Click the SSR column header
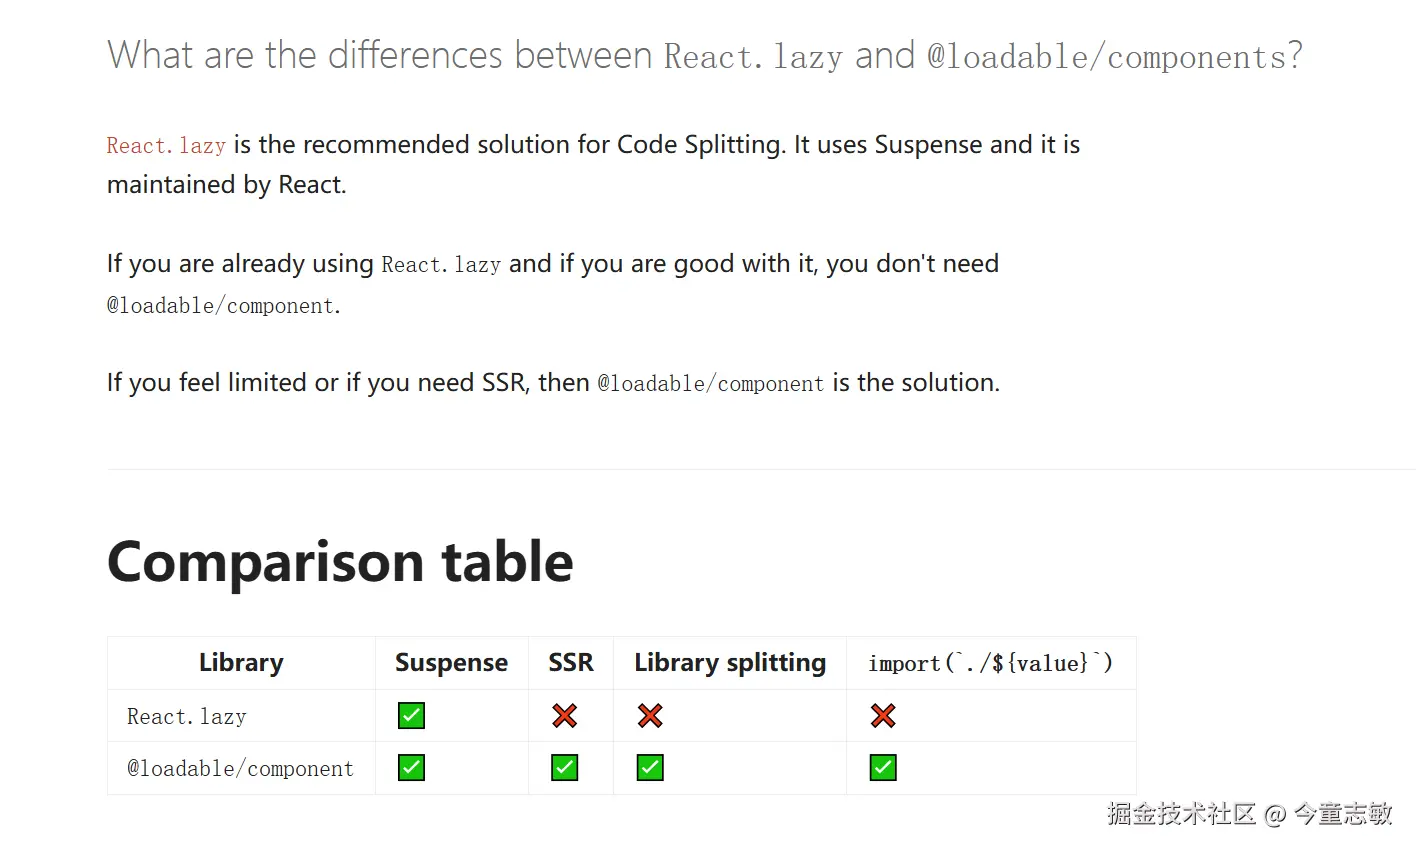 (571, 663)
